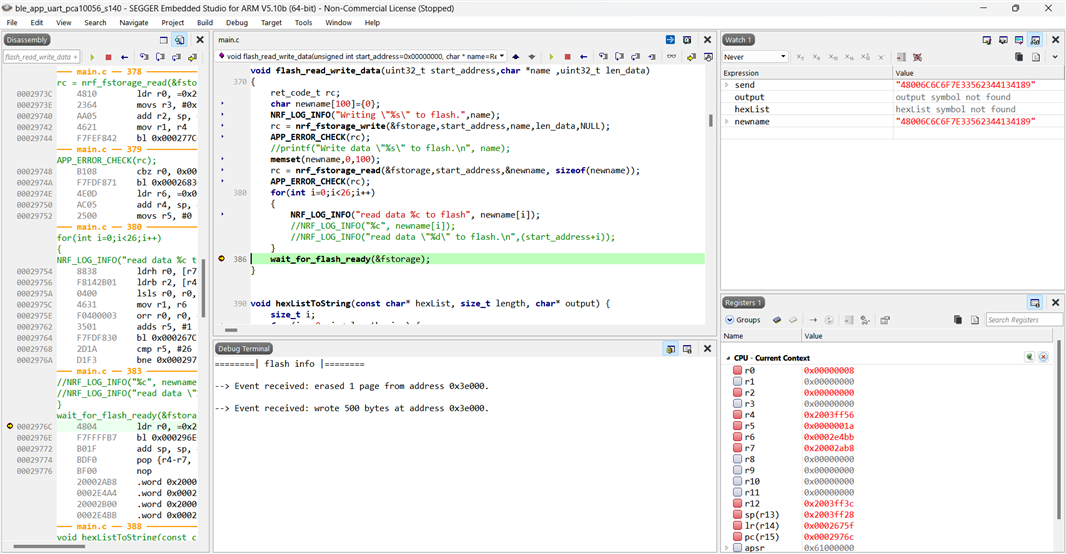Open the Target menu

tap(271, 22)
